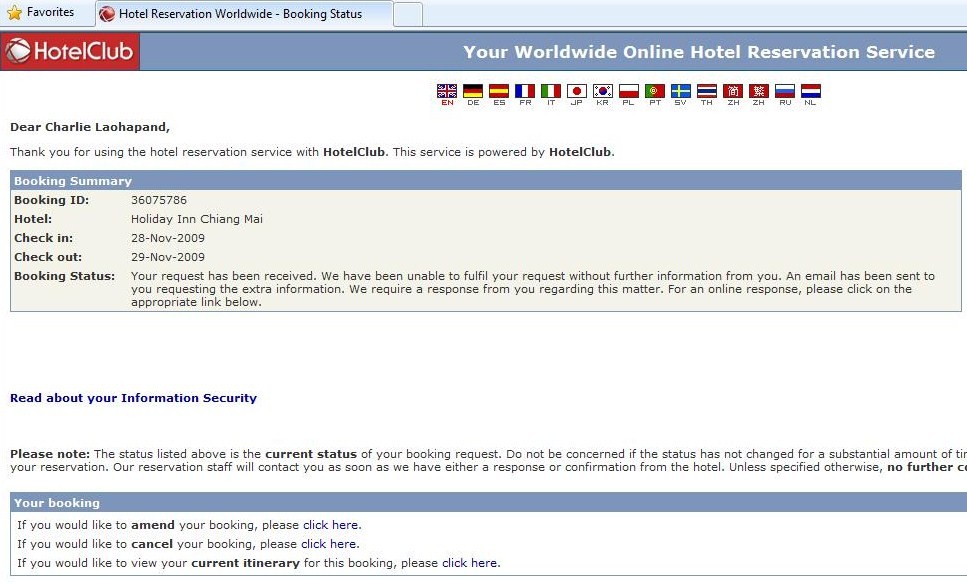Screen dimensions: 967x583
Task: Click the Dear Charlie Laohapand greeting
Action: point(90,127)
